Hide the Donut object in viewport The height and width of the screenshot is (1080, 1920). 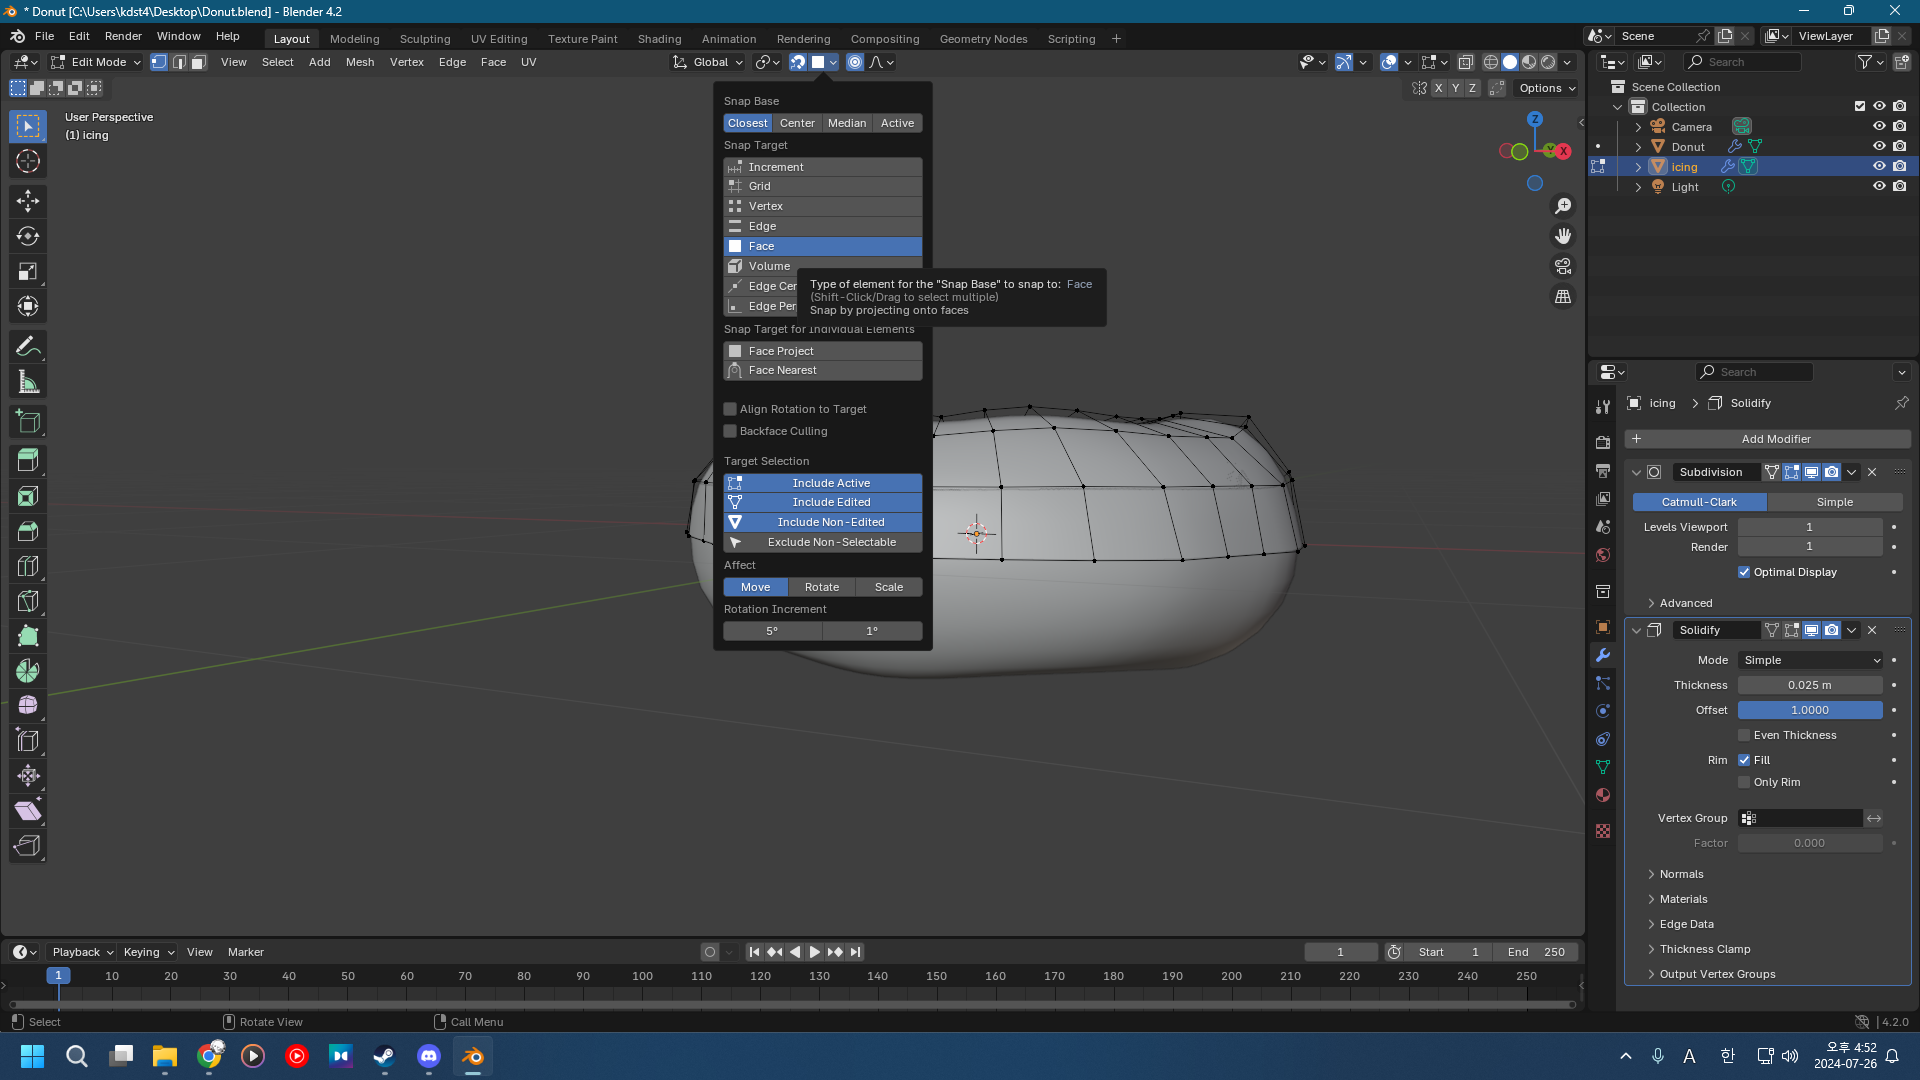click(1879, 147)
